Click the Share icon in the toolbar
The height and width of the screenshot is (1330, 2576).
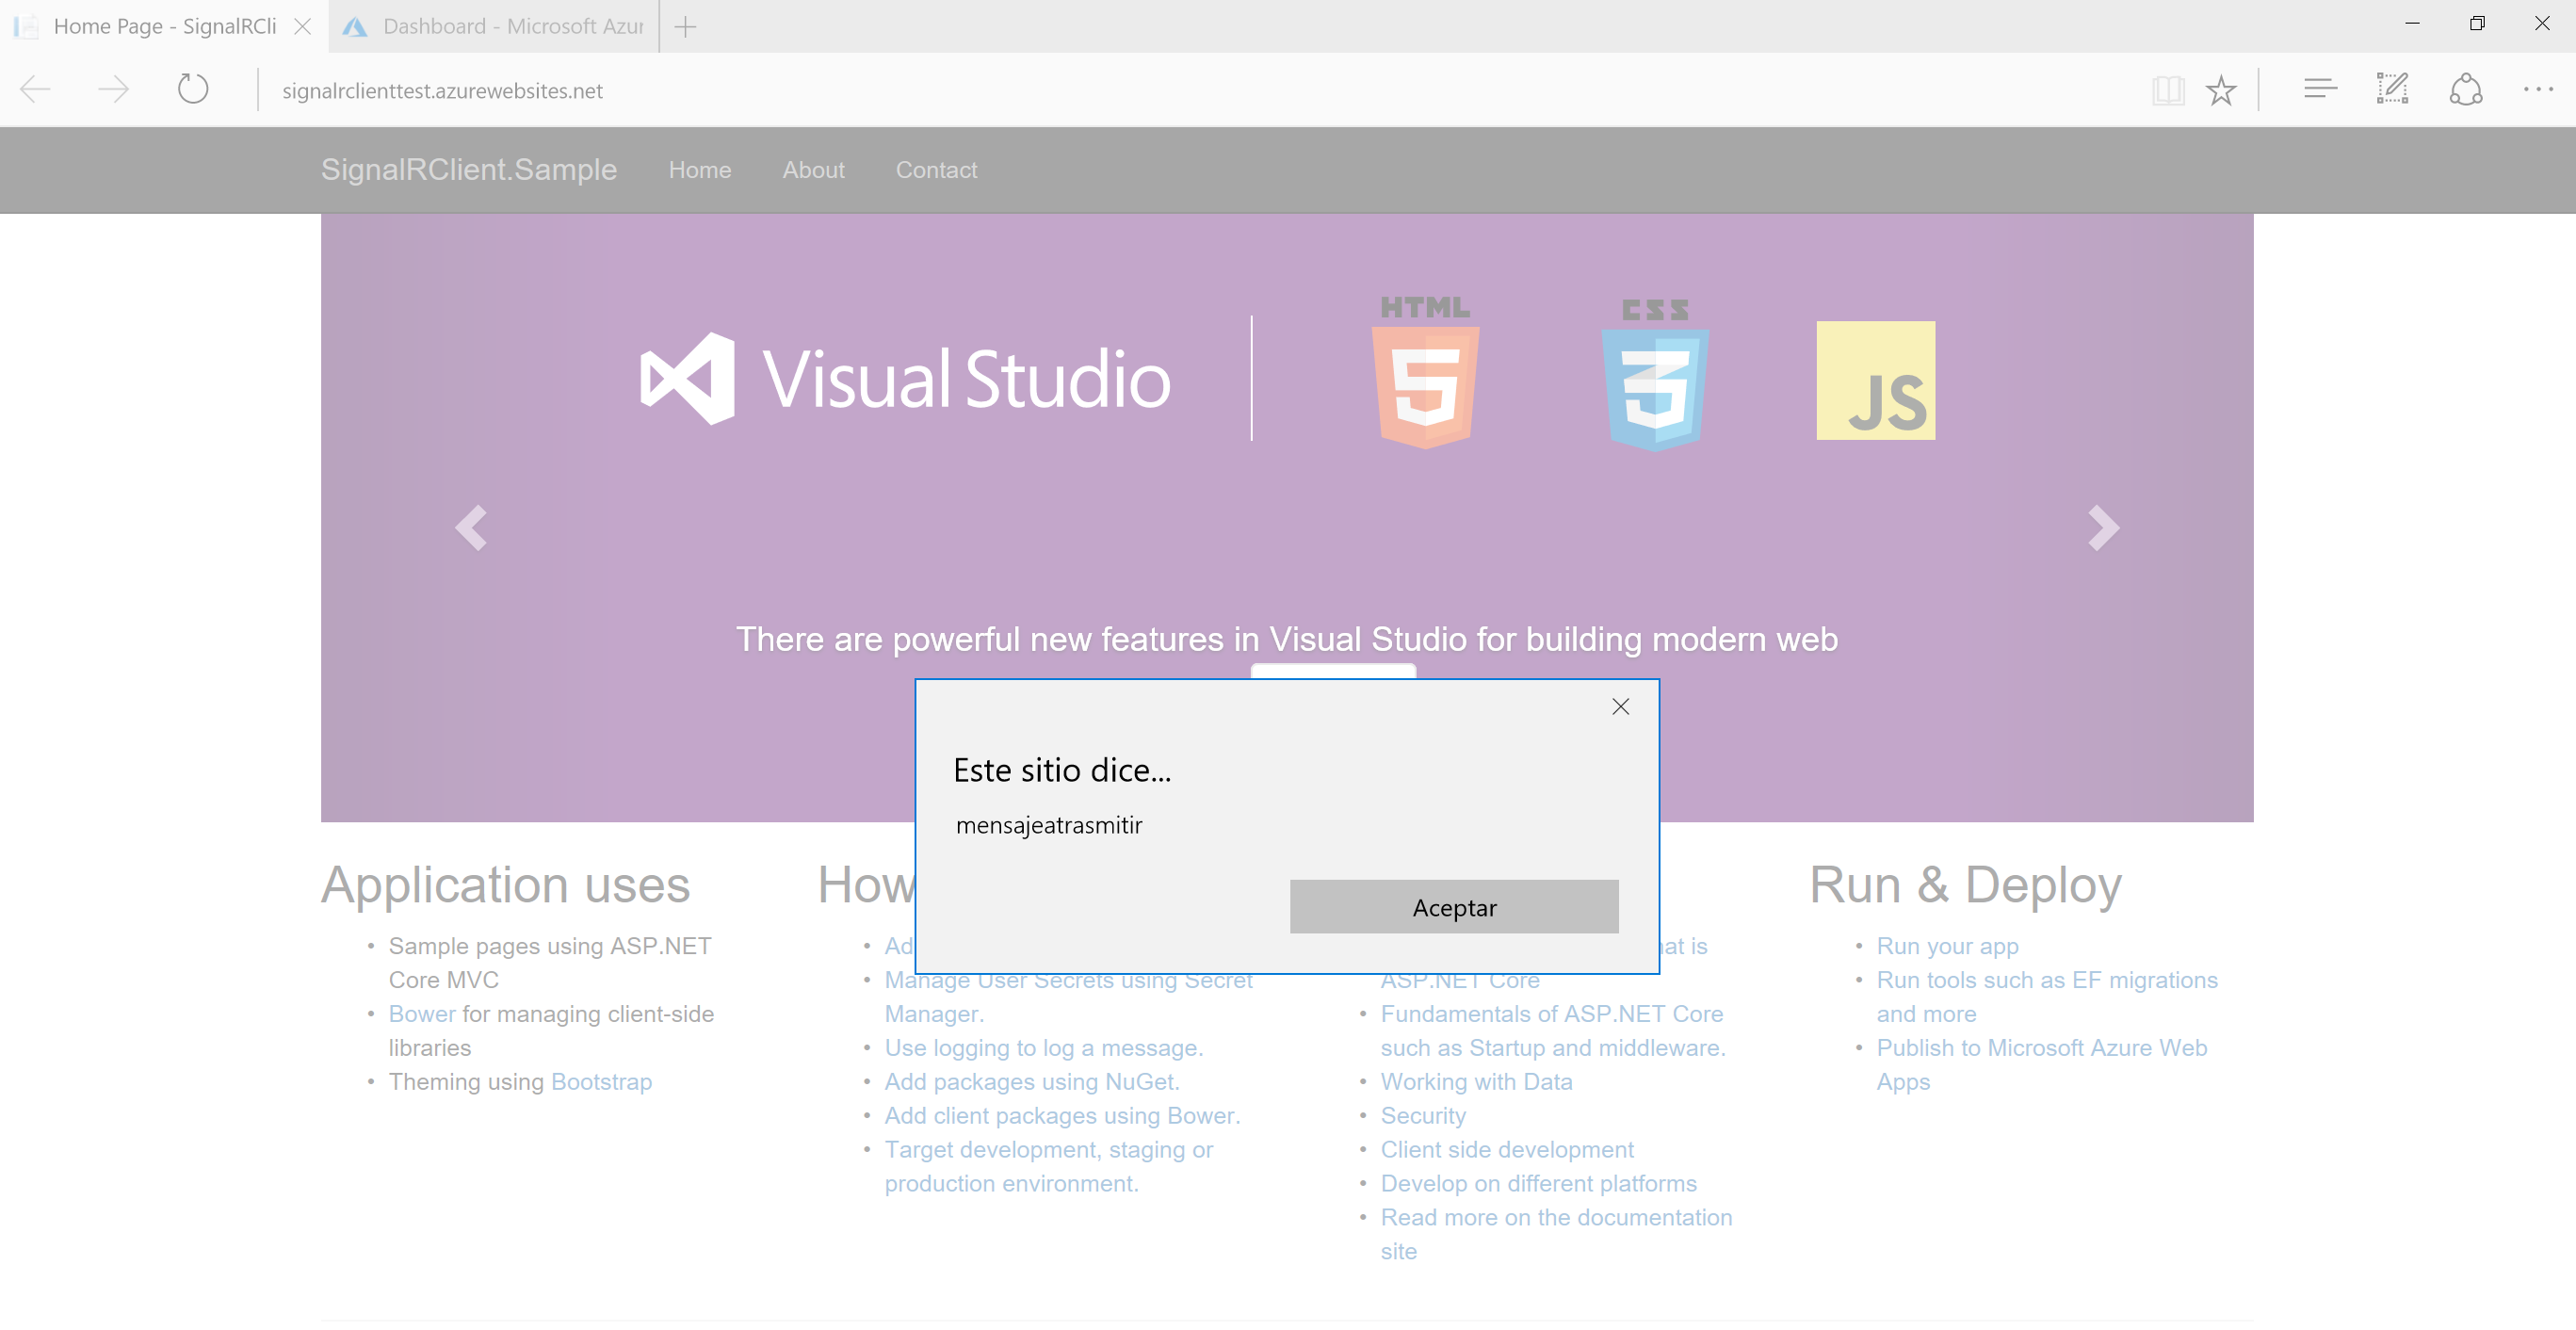coord(2465,90)
